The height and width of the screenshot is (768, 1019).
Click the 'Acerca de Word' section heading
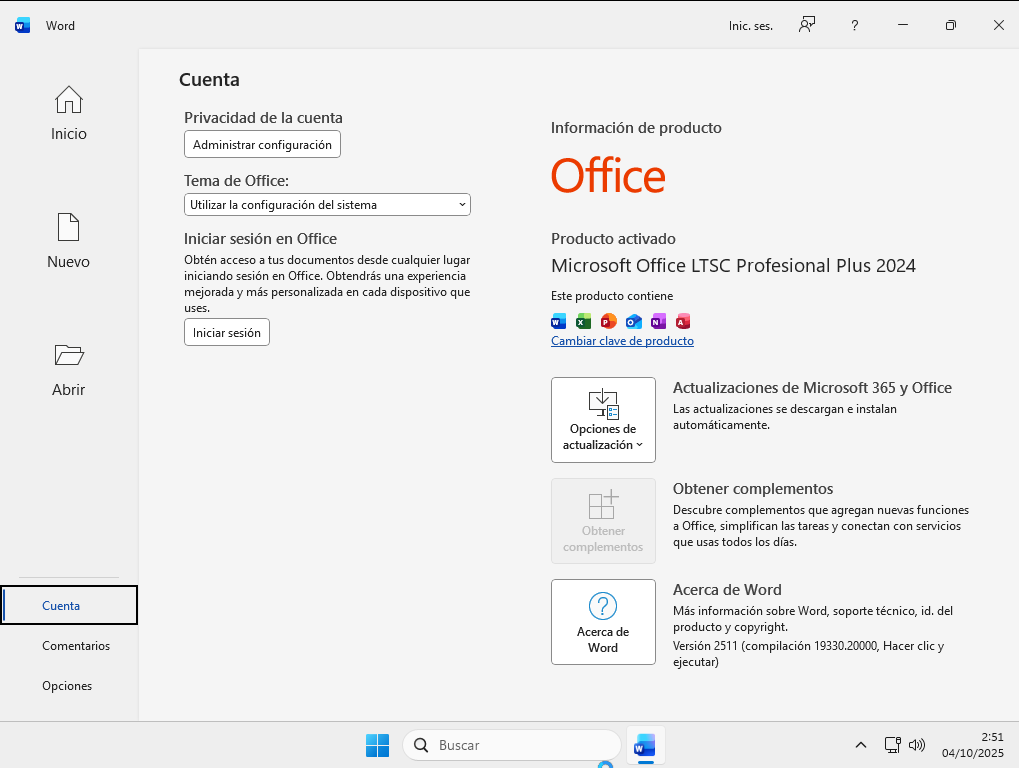tap(727, 590)
